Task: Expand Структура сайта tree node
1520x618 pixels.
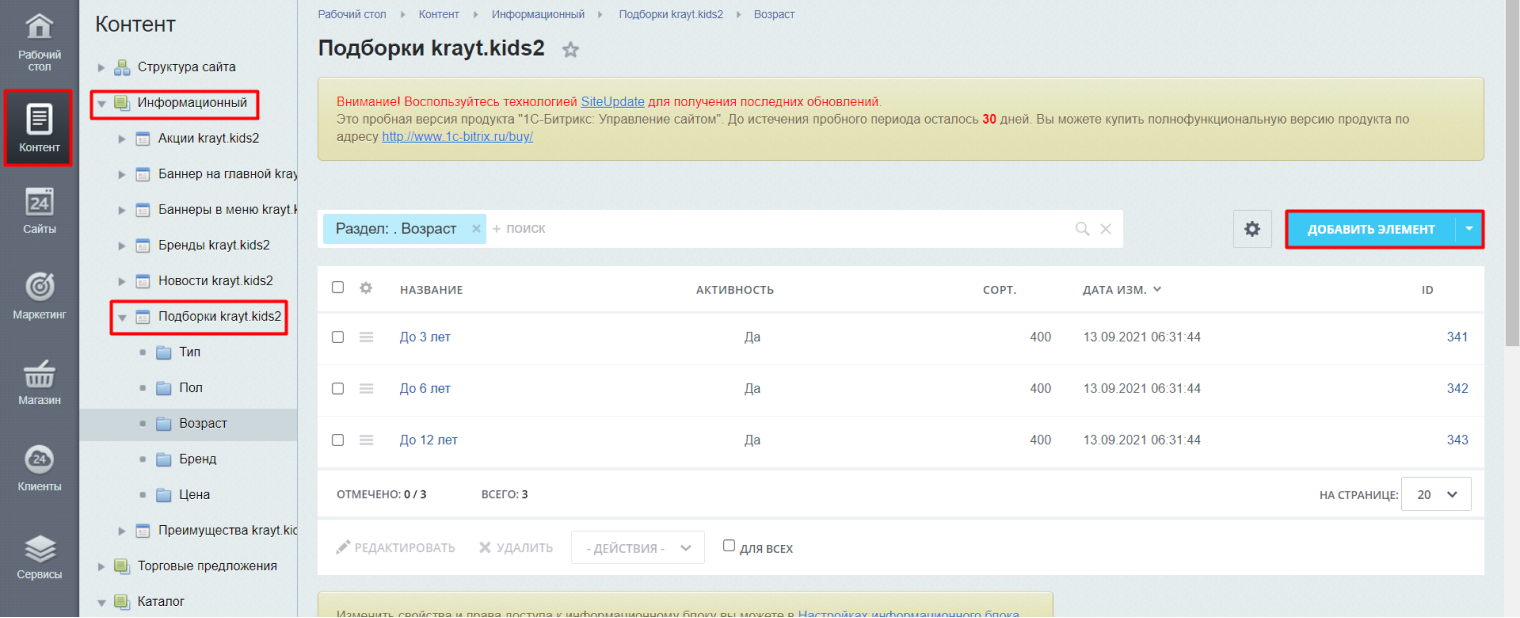Action: point(100,67)
